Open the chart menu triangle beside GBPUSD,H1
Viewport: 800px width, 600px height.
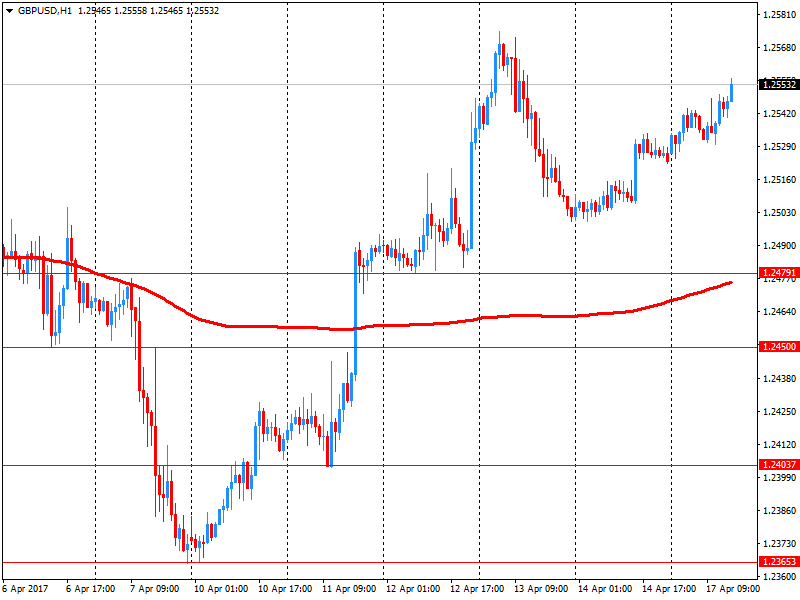tap(9, 11)
